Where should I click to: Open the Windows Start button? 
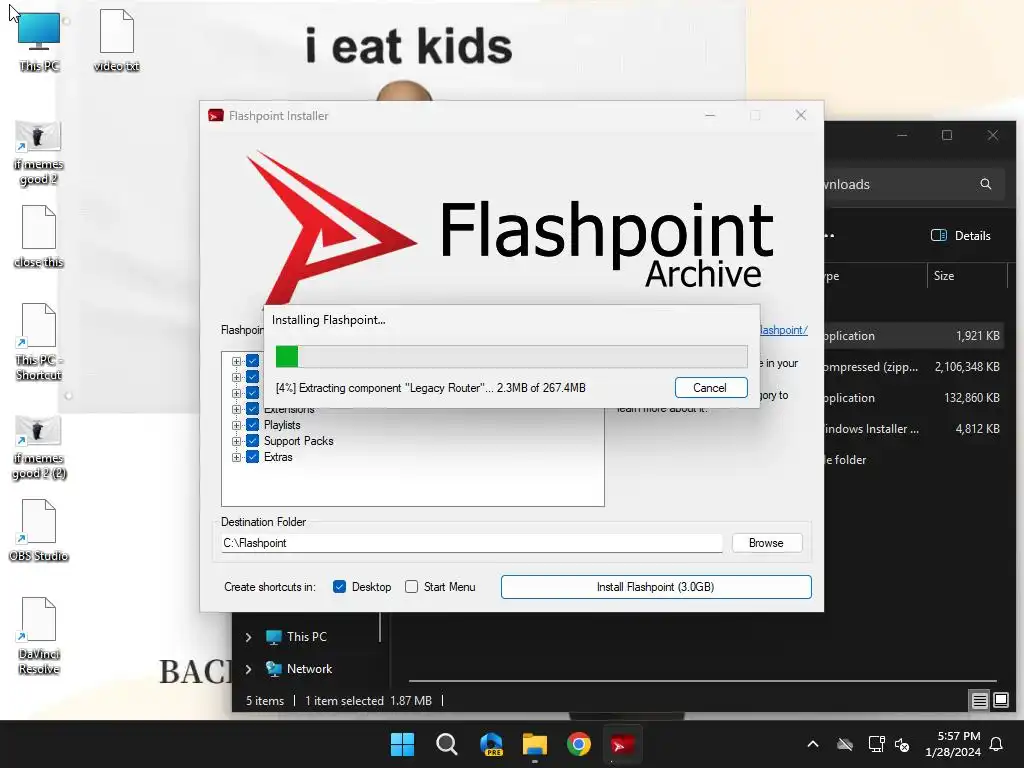402,744
